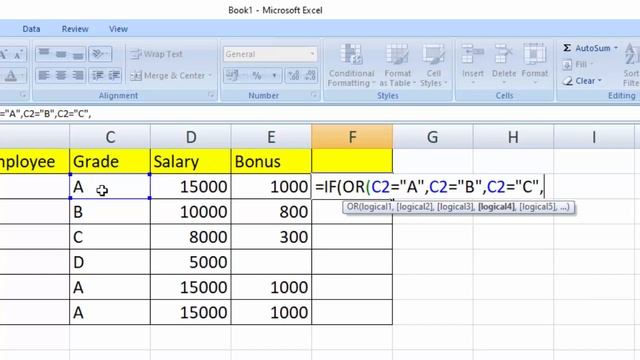Select column F header
Image resolution: width=640 pixels, height=360 pixels.
pyautogui.click(x=352, y=137)
